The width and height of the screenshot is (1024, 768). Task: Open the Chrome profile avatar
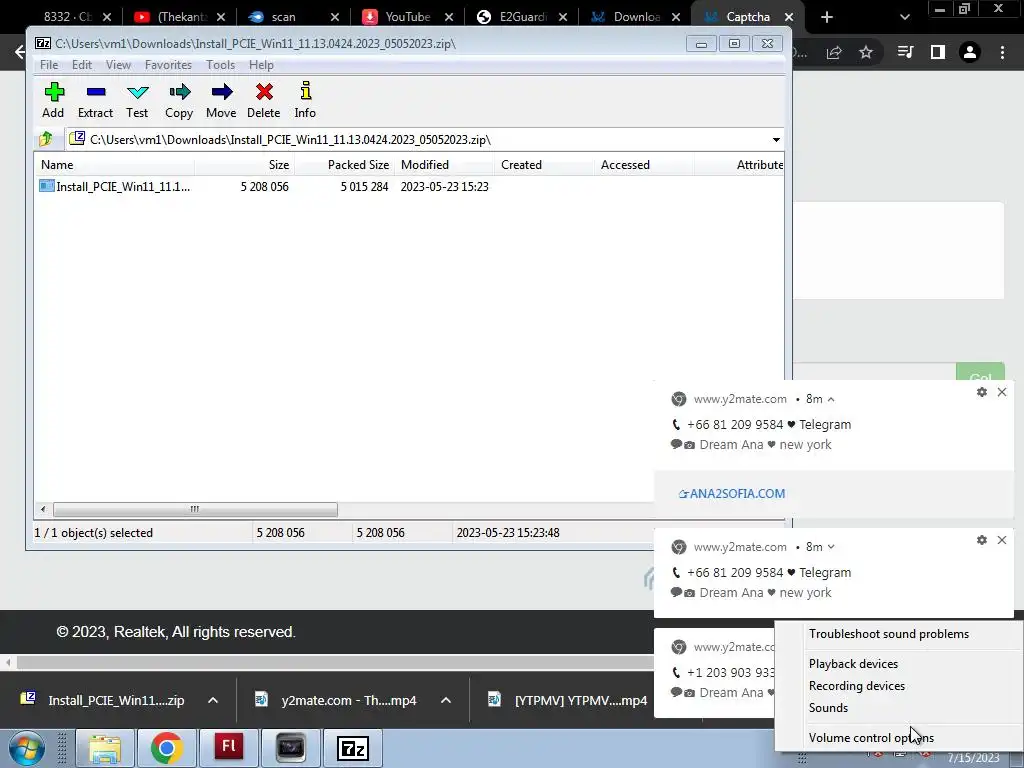970,52
